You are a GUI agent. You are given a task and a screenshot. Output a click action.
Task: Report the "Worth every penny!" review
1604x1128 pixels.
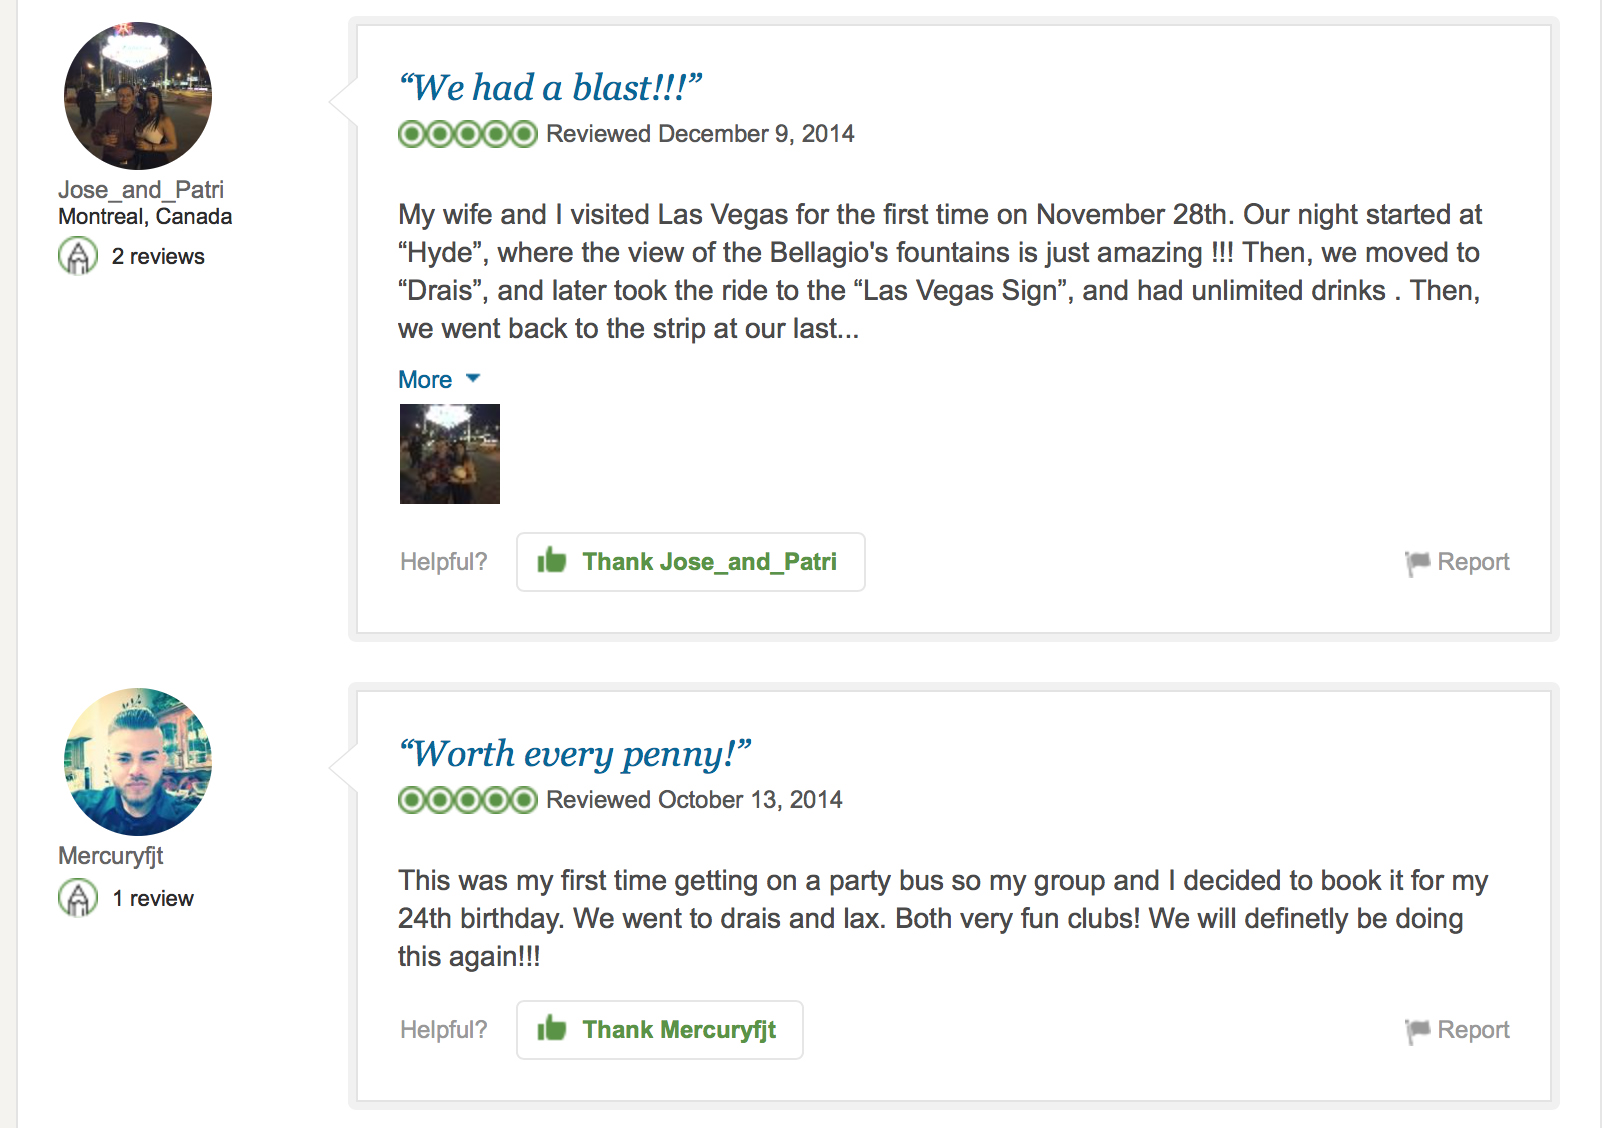(x=1472, y=1030)
